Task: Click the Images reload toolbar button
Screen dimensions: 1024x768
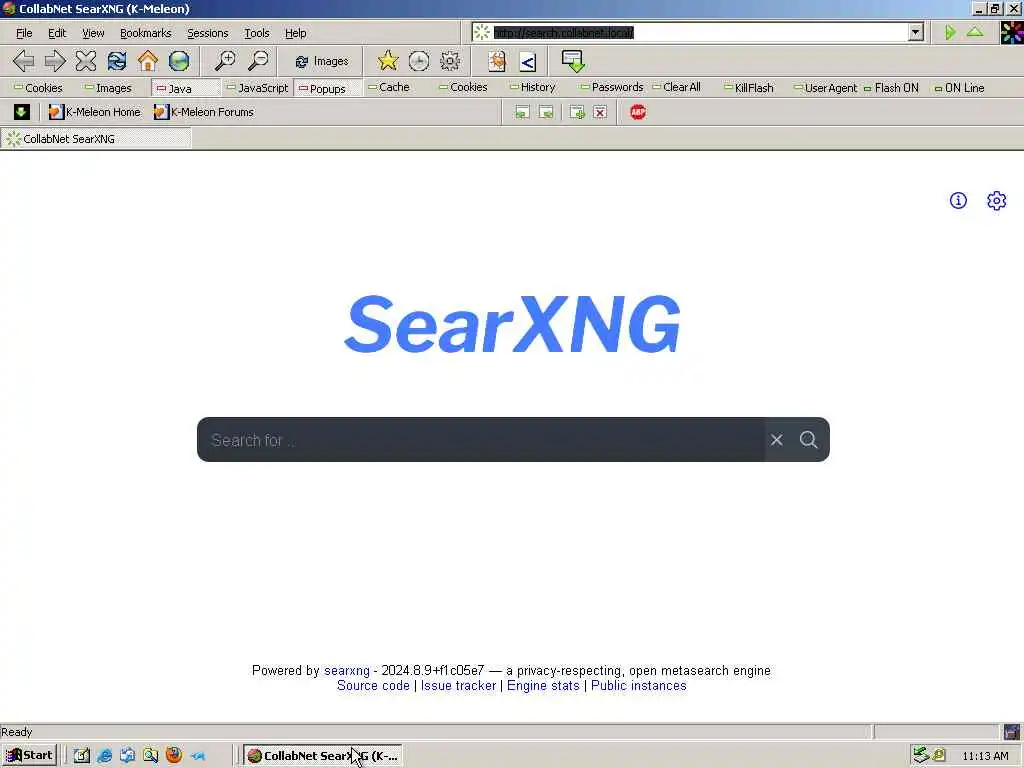Action: click(x=321, y=61)
